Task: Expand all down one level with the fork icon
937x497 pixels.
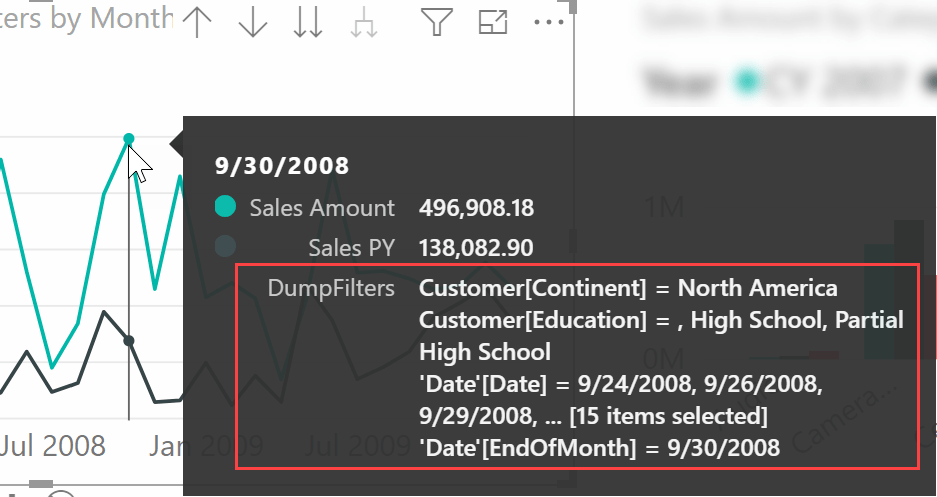Action: [364, 23]
